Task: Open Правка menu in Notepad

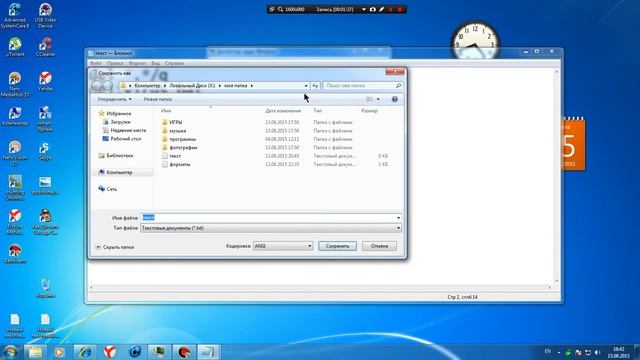Action: coord(115,63)
